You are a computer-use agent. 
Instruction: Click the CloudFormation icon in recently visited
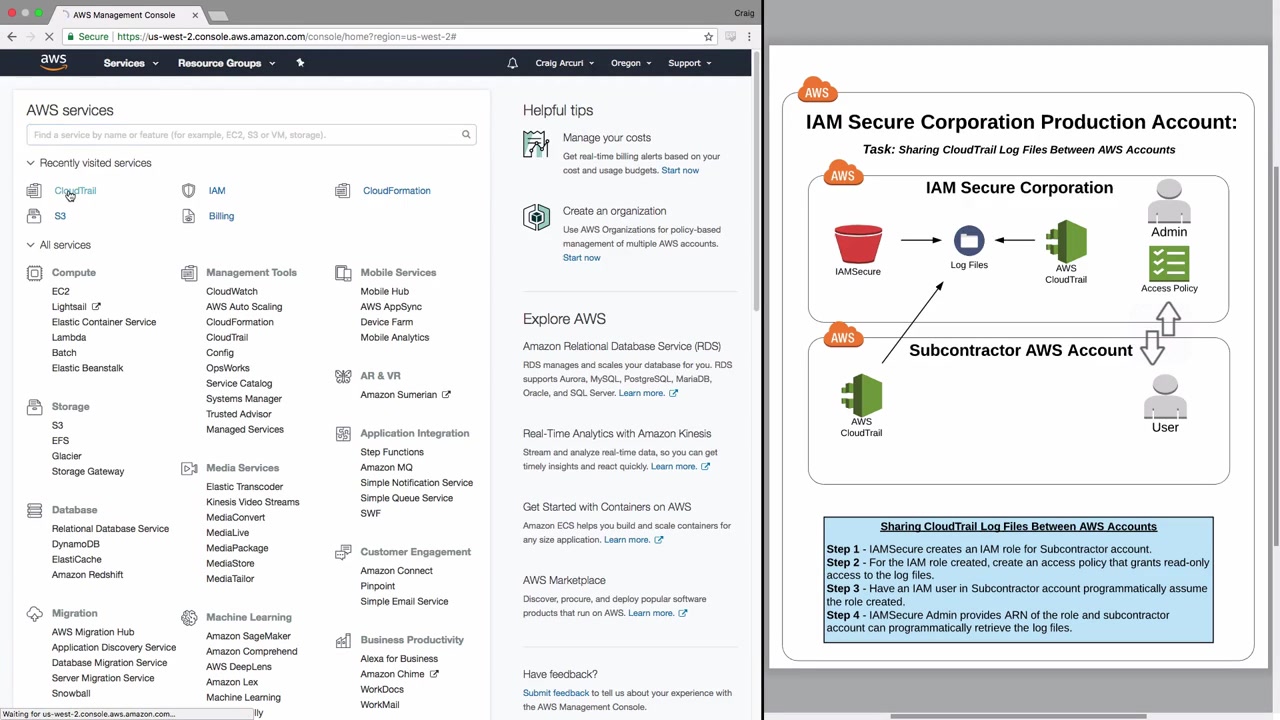[x=343, y=191]
